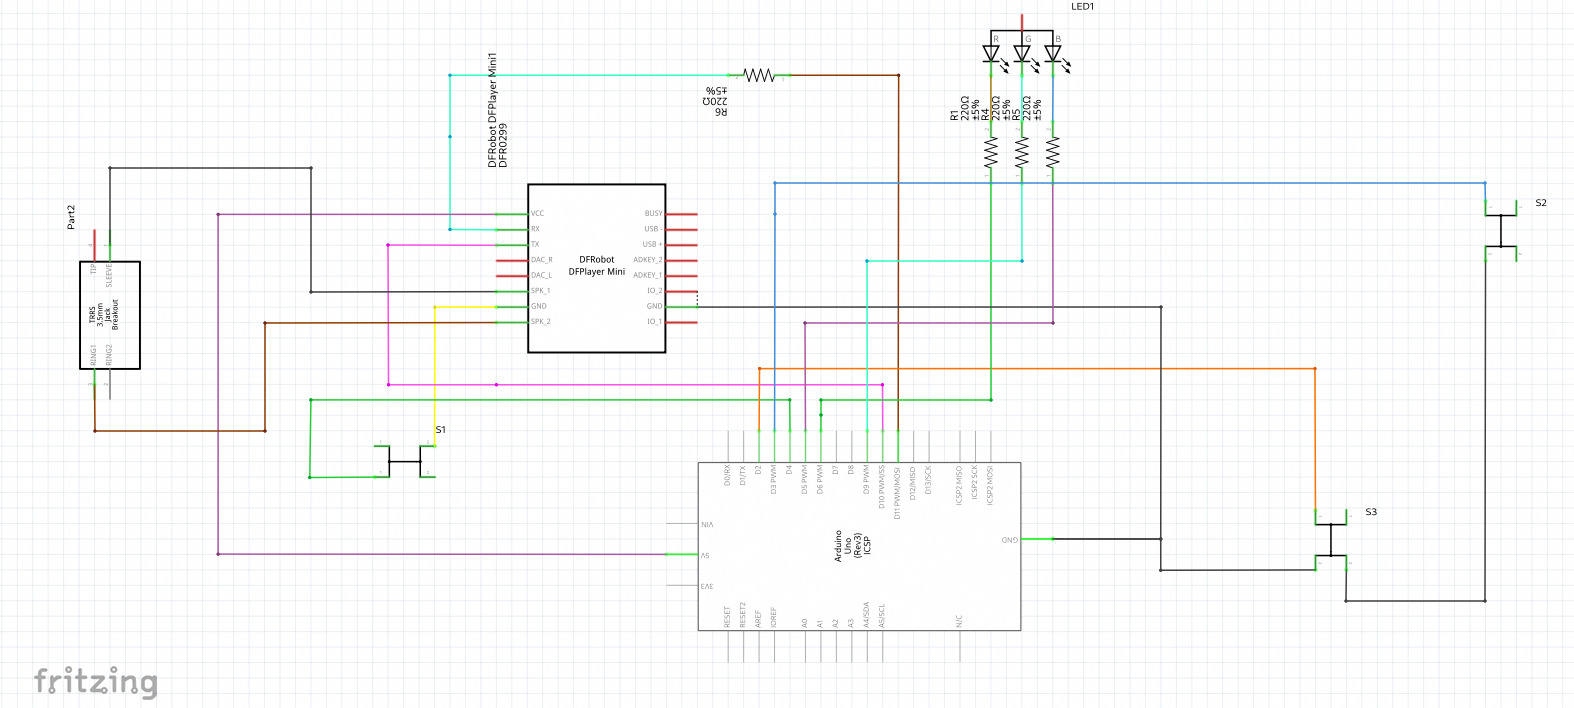Click the BUSY pin label
The width and height of the screenshot is (1574, 708).
(653, 214)
